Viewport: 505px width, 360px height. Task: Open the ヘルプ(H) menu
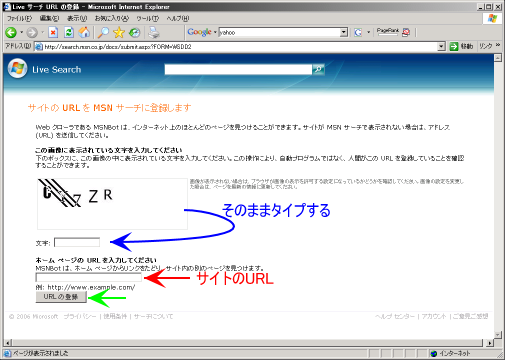point(178,18)
